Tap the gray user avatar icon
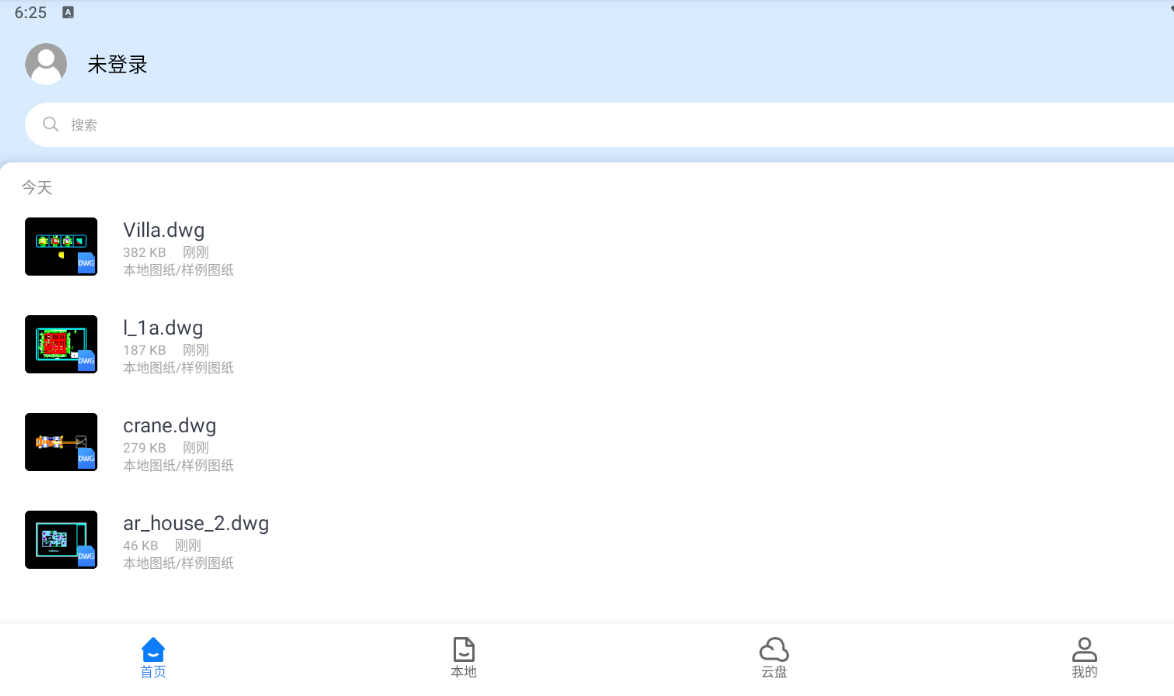Image resolution: width=1174 pixels, height=696 pixels. click(46, 64)
